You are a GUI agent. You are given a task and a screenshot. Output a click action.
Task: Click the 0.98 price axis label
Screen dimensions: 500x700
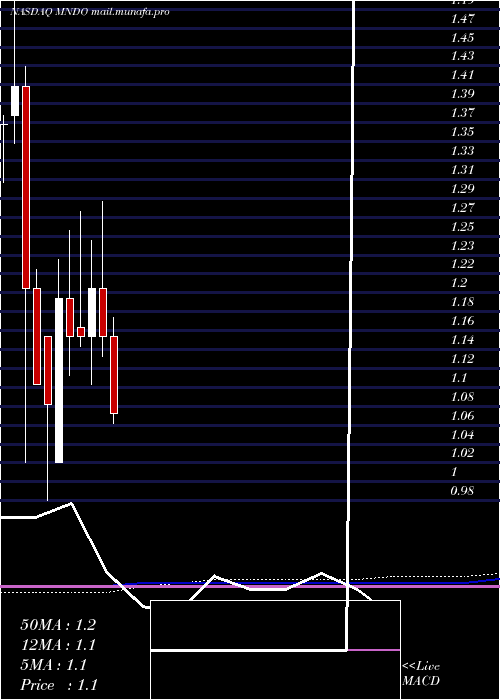point(462,491)
